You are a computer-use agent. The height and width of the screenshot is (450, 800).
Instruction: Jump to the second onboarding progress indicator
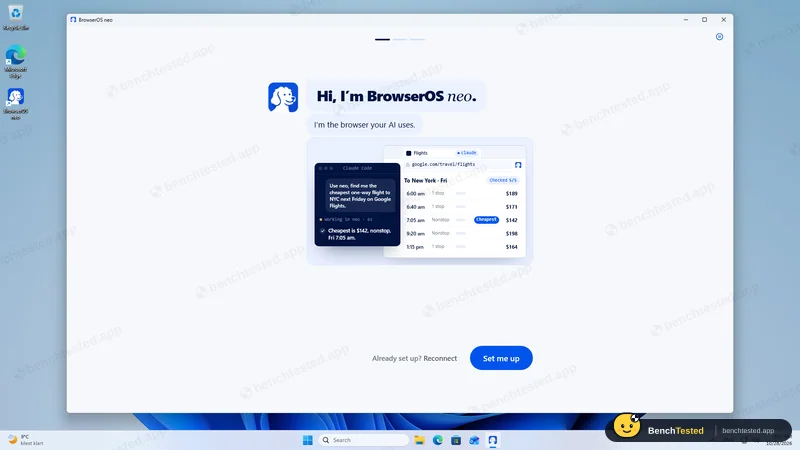coord(400,39)
